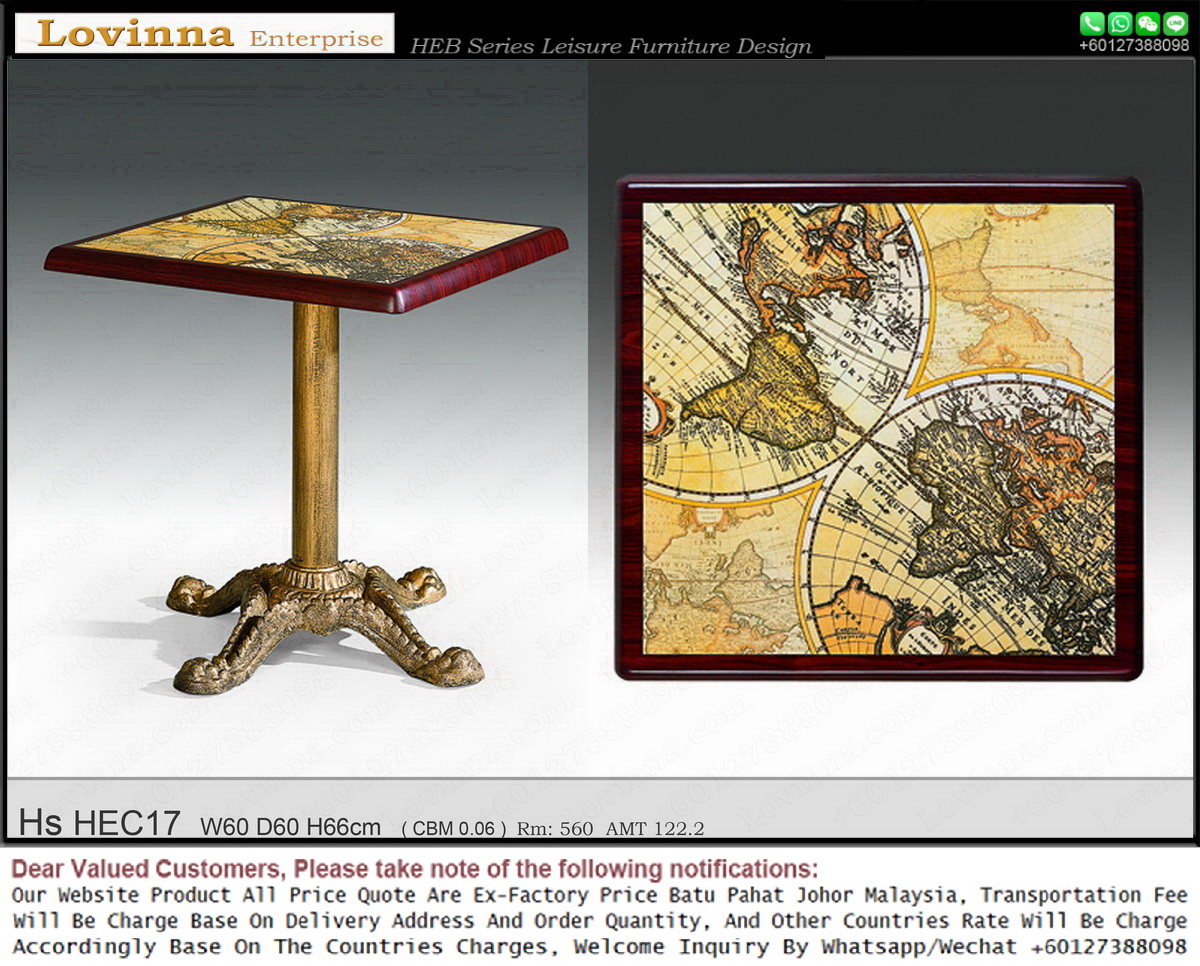The height and width of the screenshot is (966, 1200).
Task: Click the Rm: 560 price
Action: (556, 829)
